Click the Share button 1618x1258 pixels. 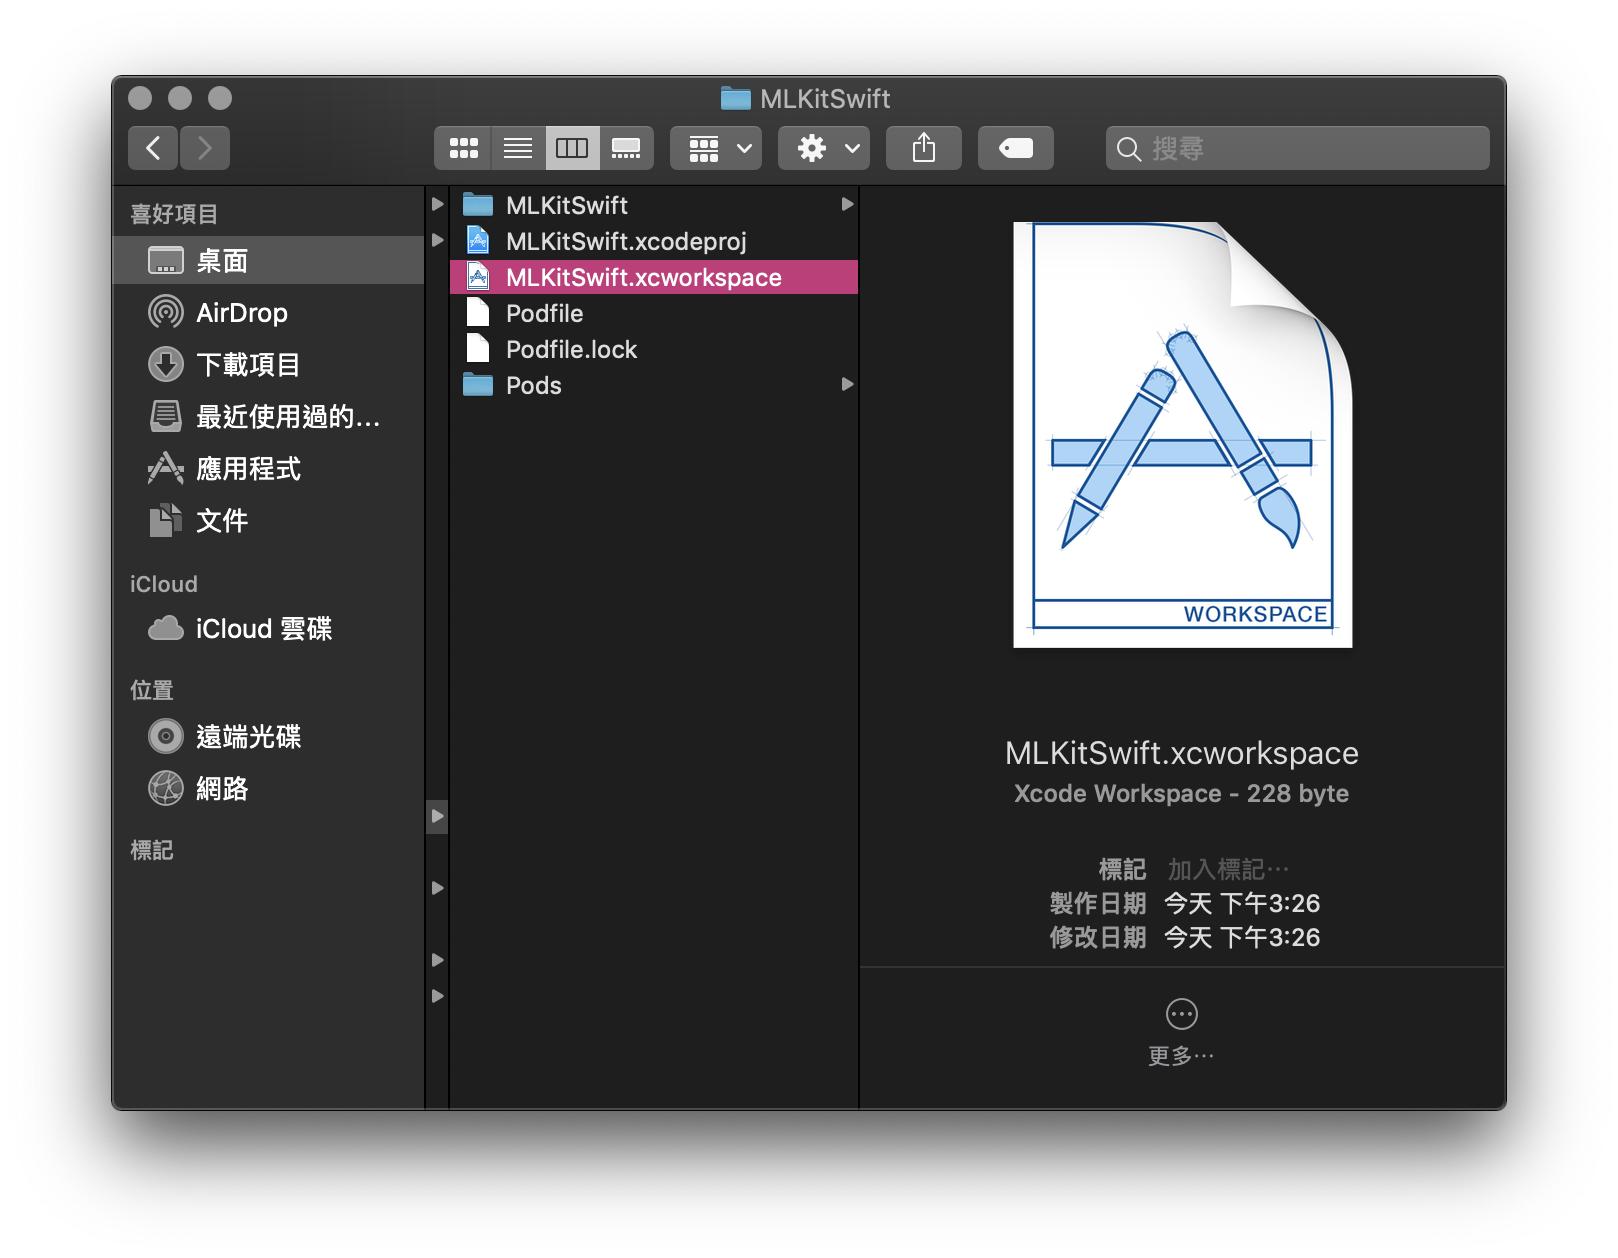924,148
